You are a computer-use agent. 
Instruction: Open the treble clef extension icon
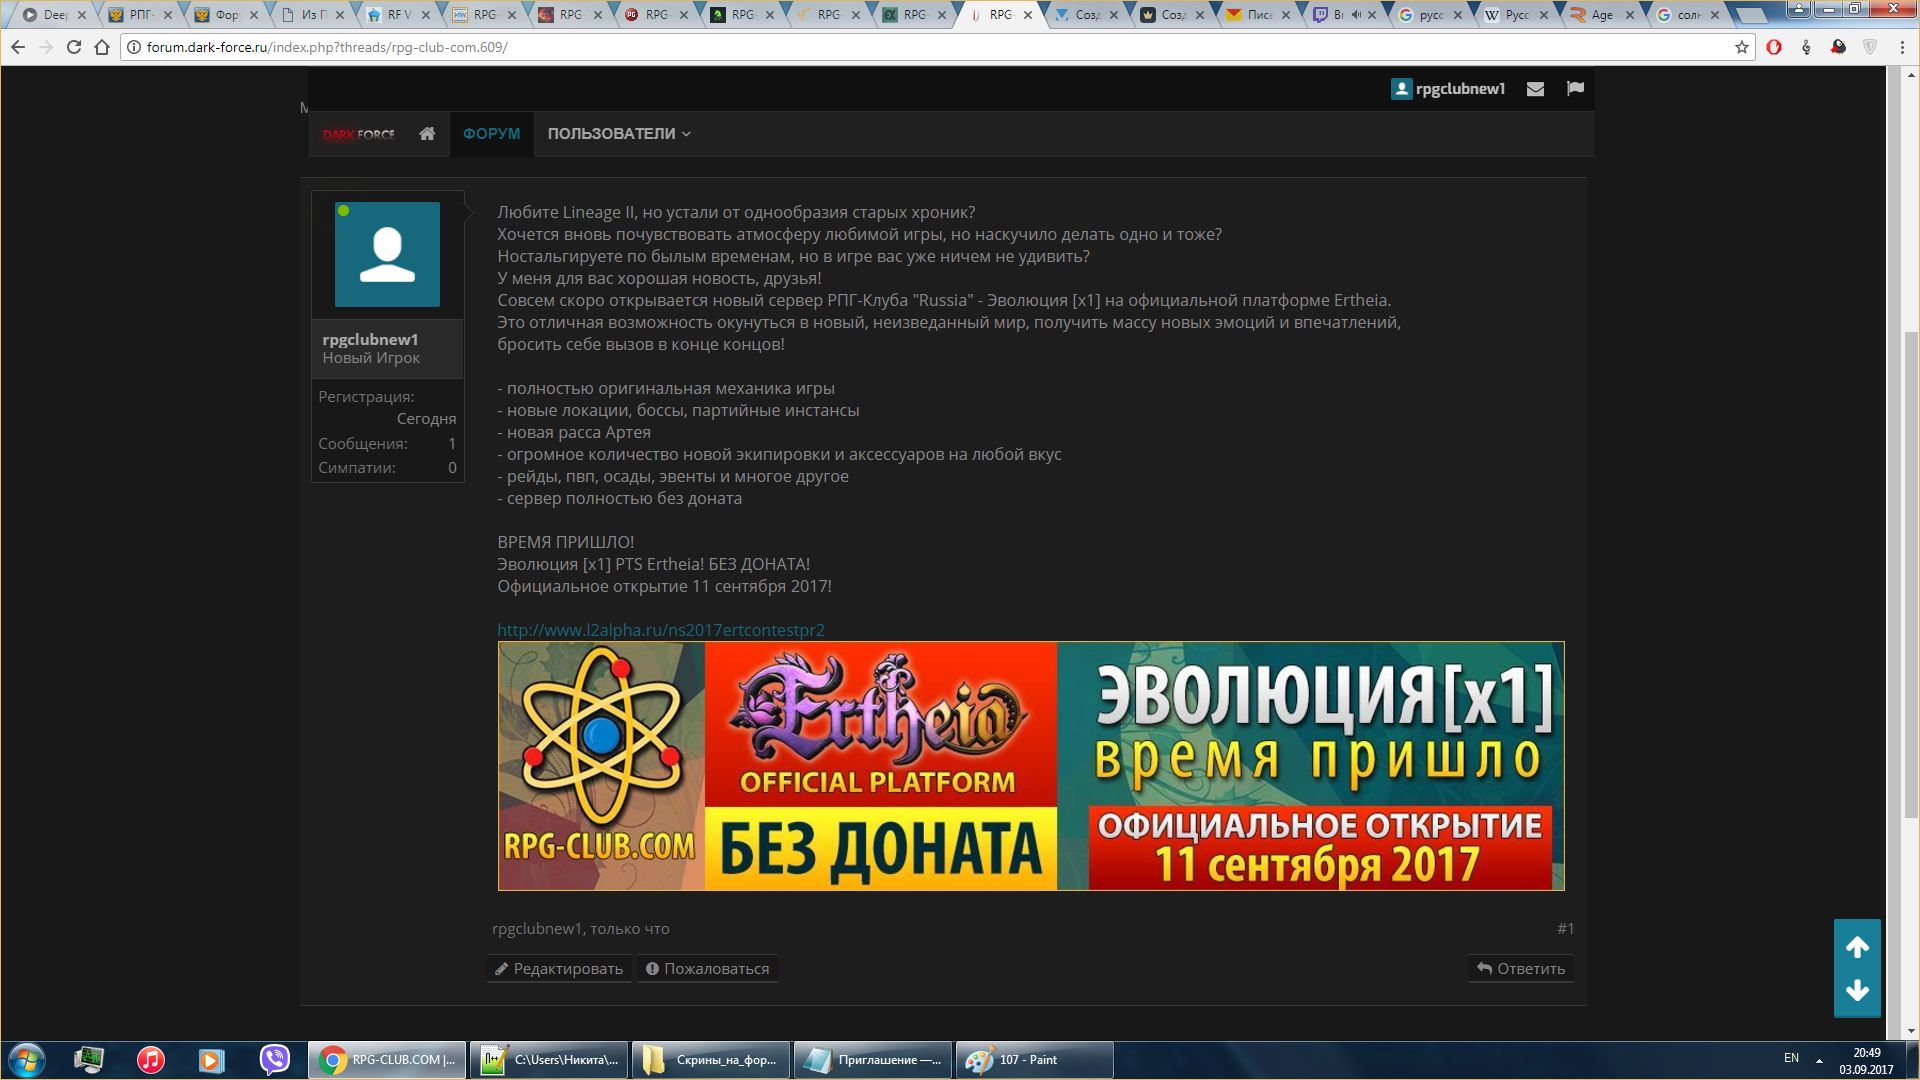coord(1806,47)
